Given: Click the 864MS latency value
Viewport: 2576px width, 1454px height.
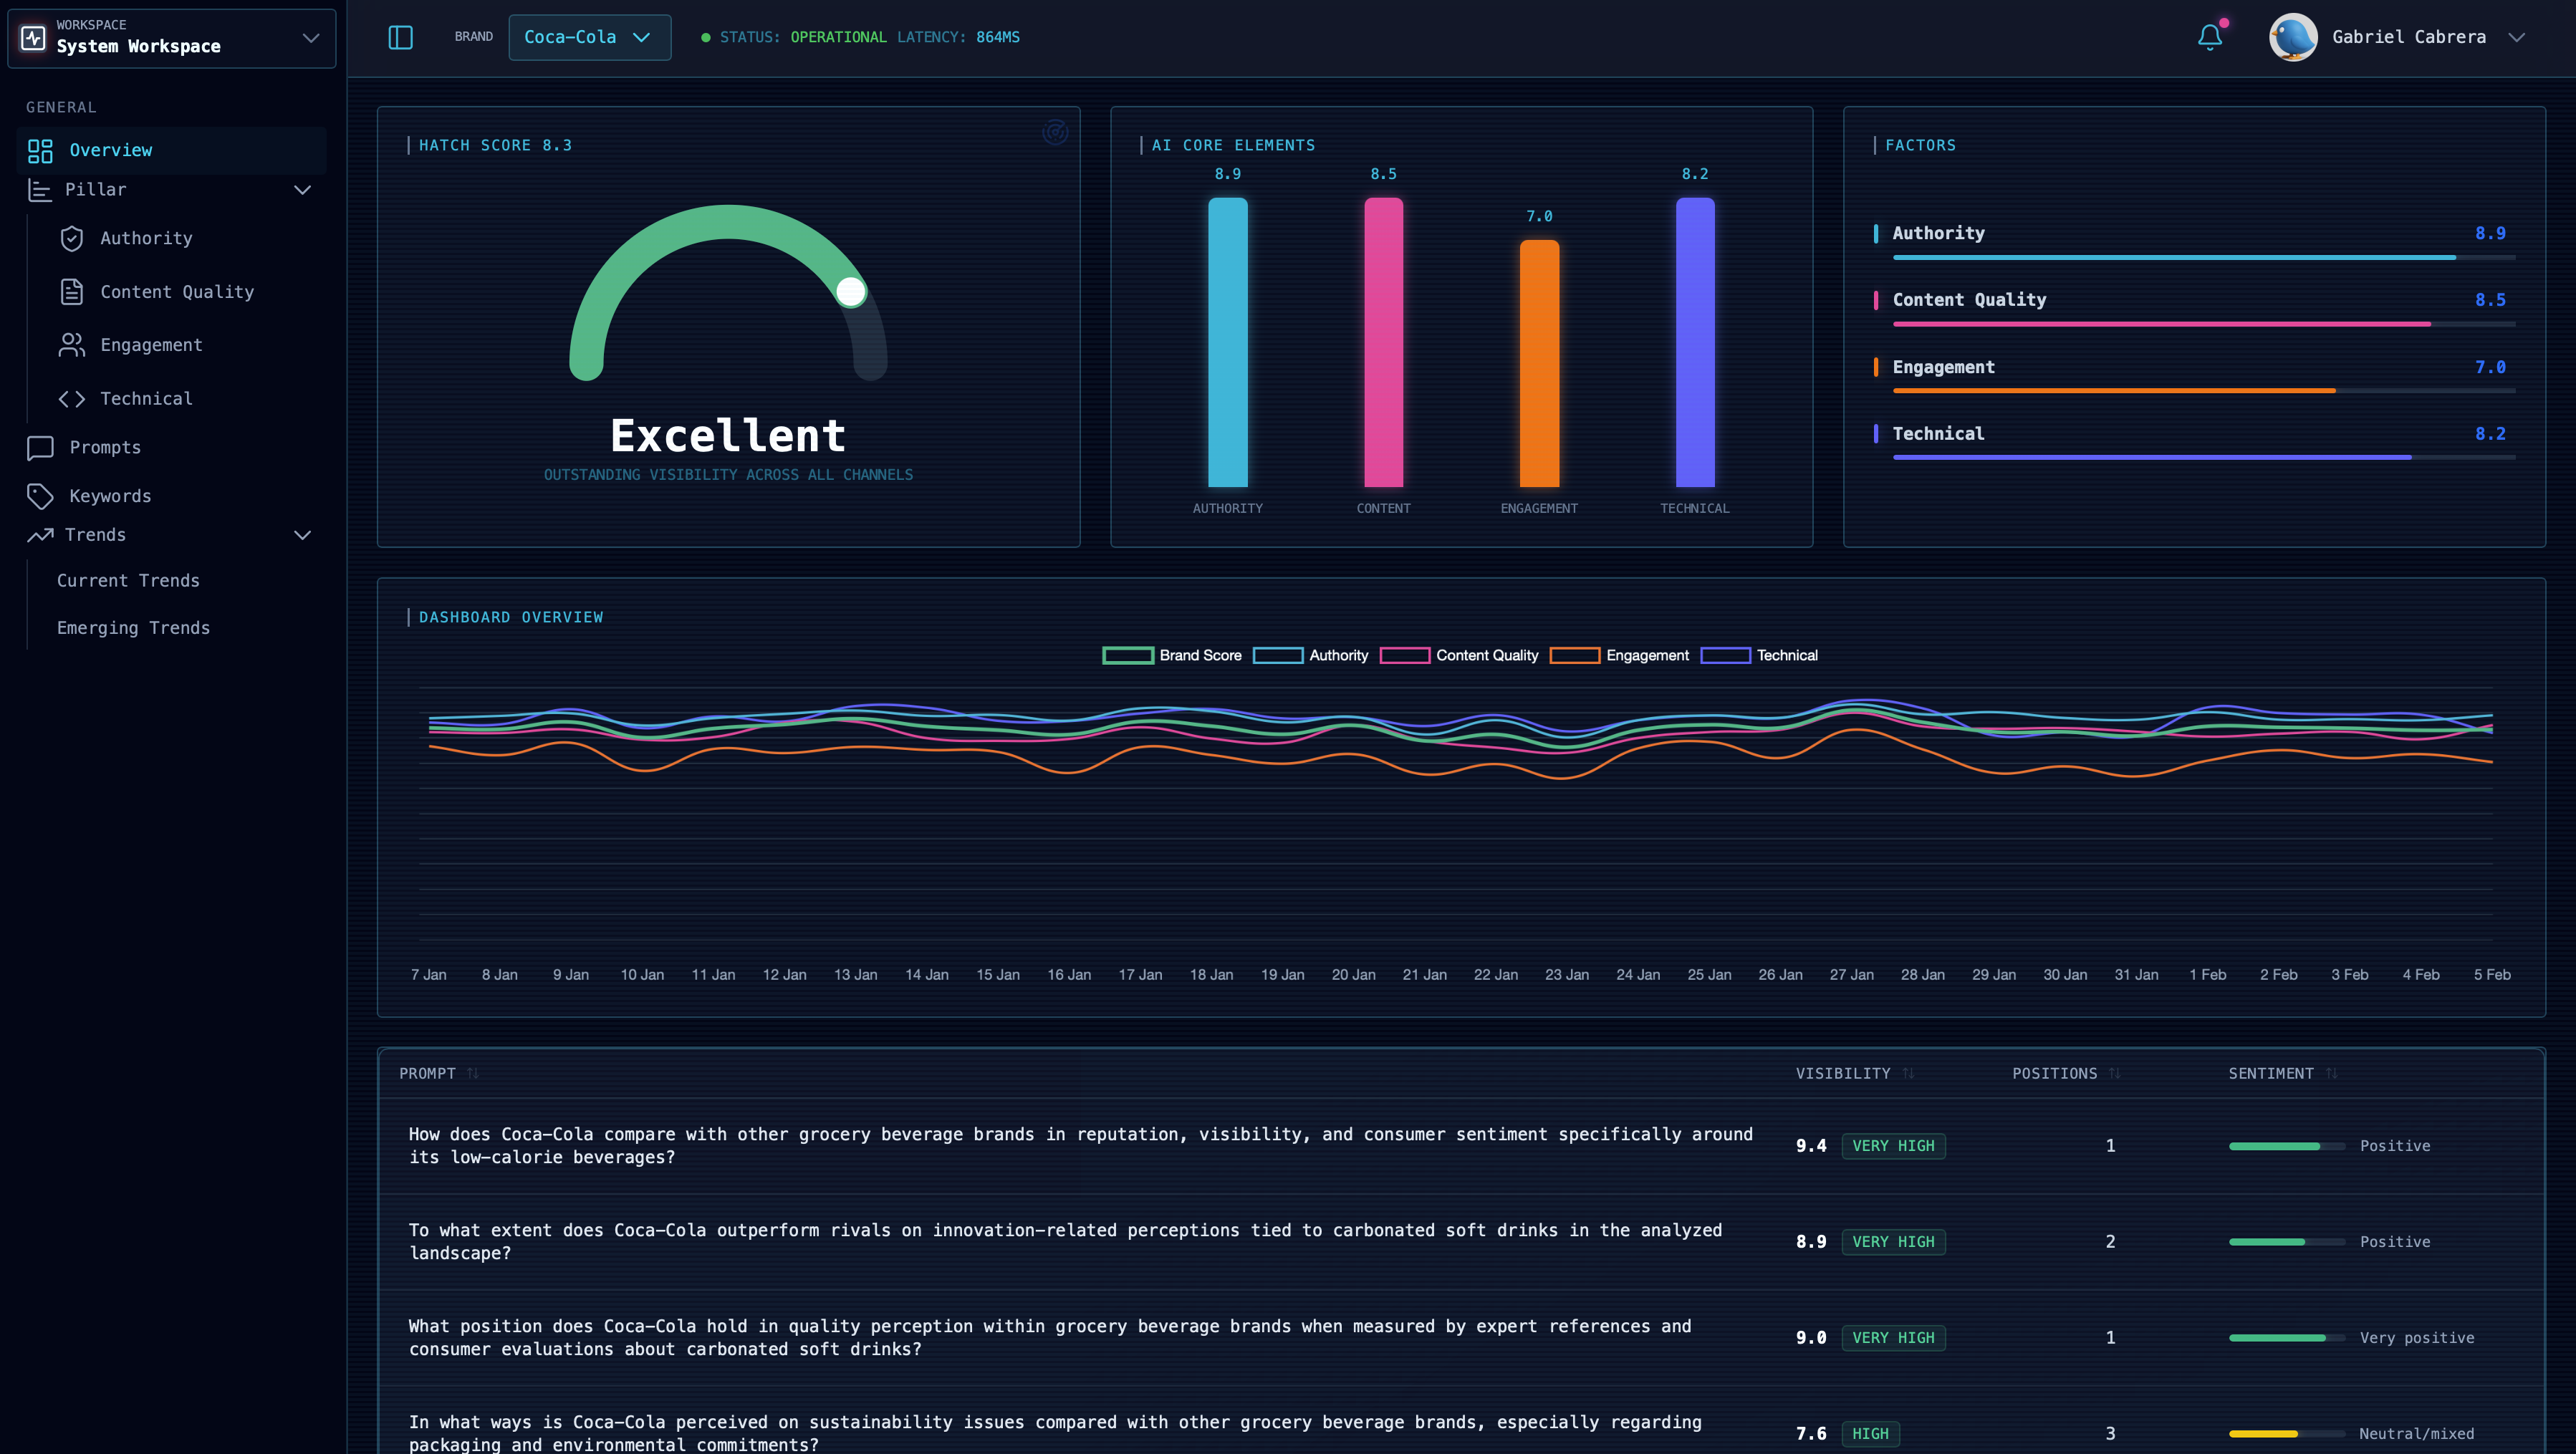Looking at the screenshot, I should point(998,37).
